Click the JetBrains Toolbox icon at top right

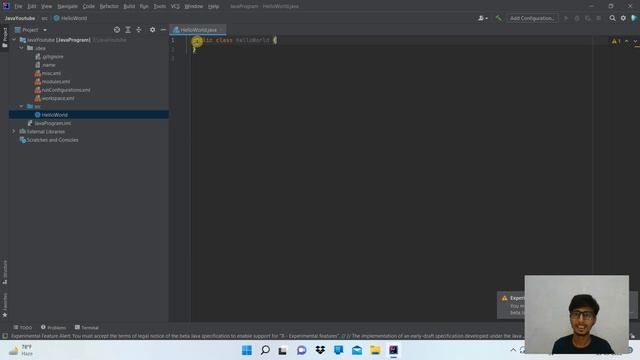pyautogui.click(x=634, y=18)
